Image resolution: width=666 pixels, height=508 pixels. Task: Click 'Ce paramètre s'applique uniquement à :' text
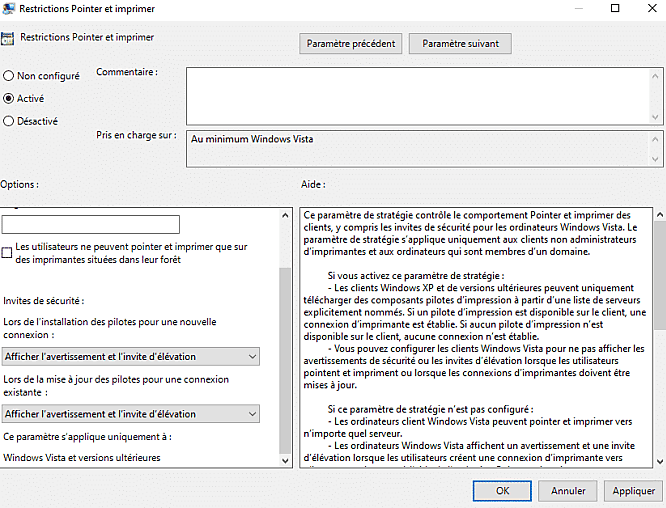tap(87, 437)
